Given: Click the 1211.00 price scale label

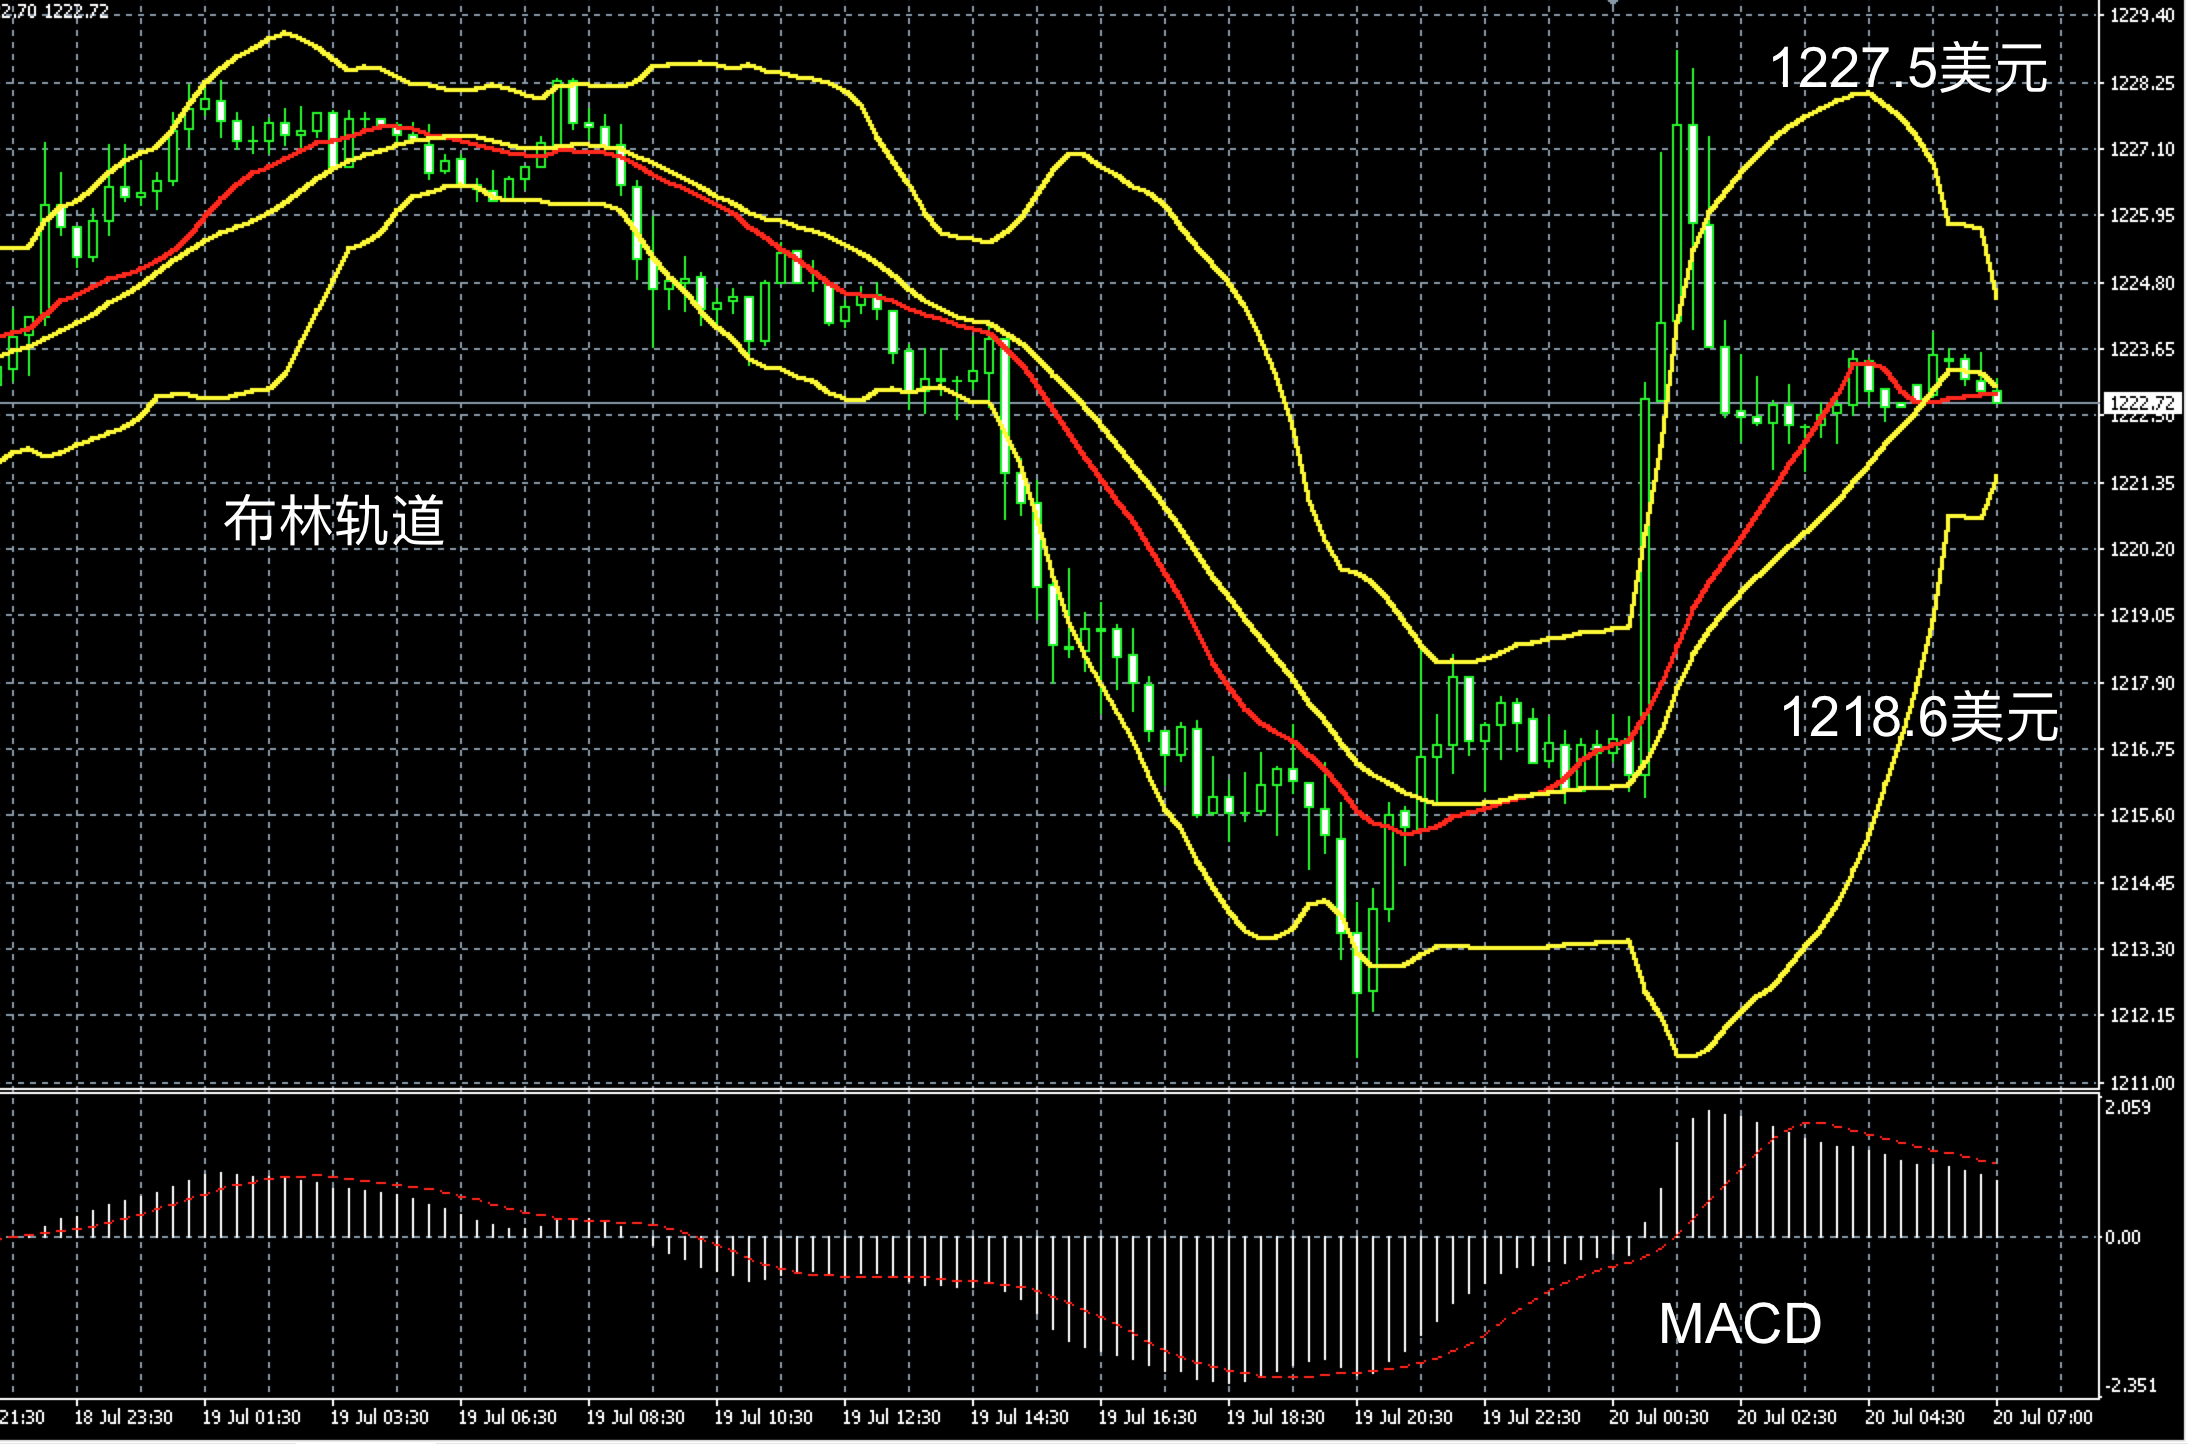Looking at the screenshot, I should (2141, 1083).
